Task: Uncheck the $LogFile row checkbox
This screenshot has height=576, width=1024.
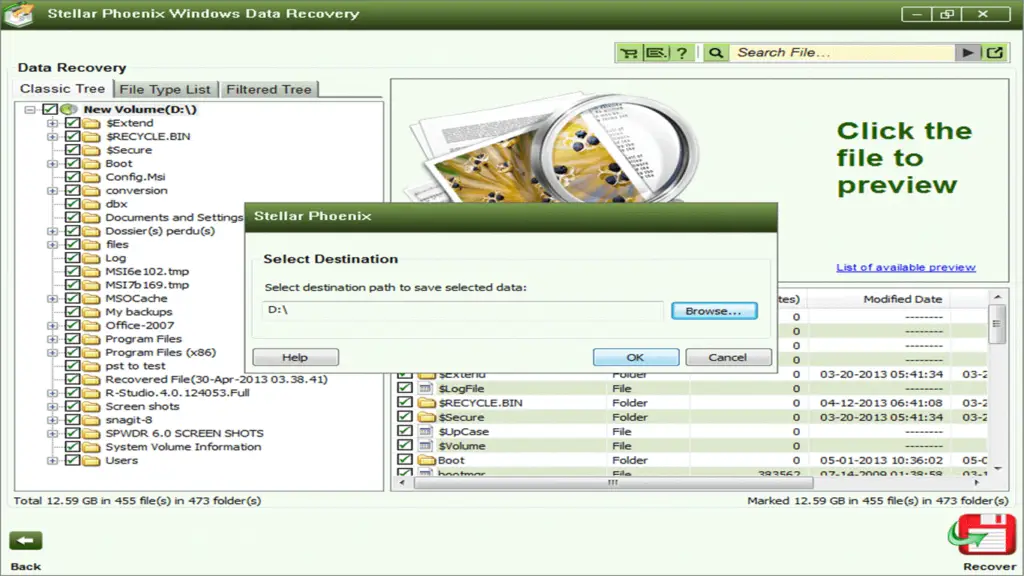Action: click(405, 388)
